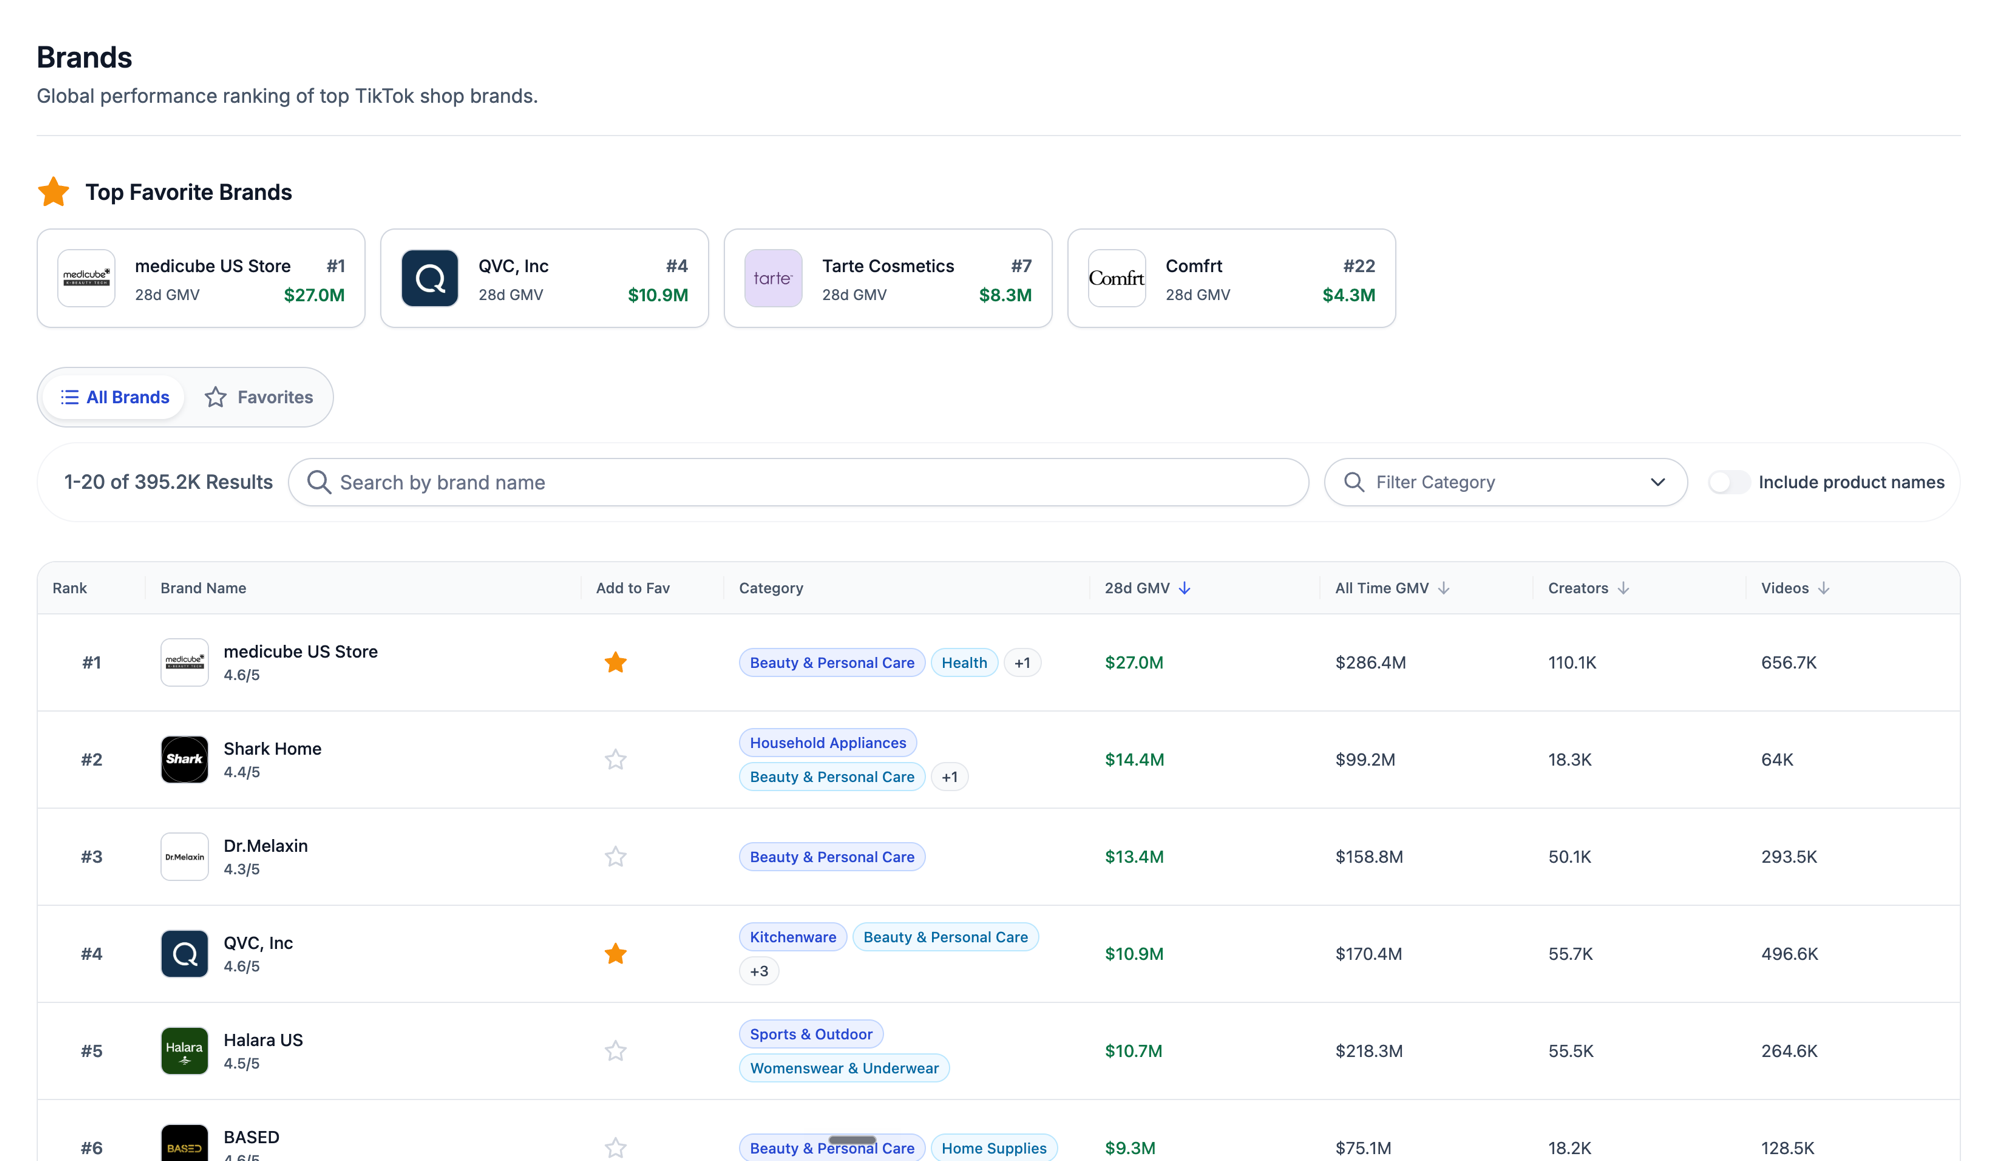Viewport: 2000px width, 1161px height.
Task: Favorite Shark Home with its star
Action: coord(615,759)
